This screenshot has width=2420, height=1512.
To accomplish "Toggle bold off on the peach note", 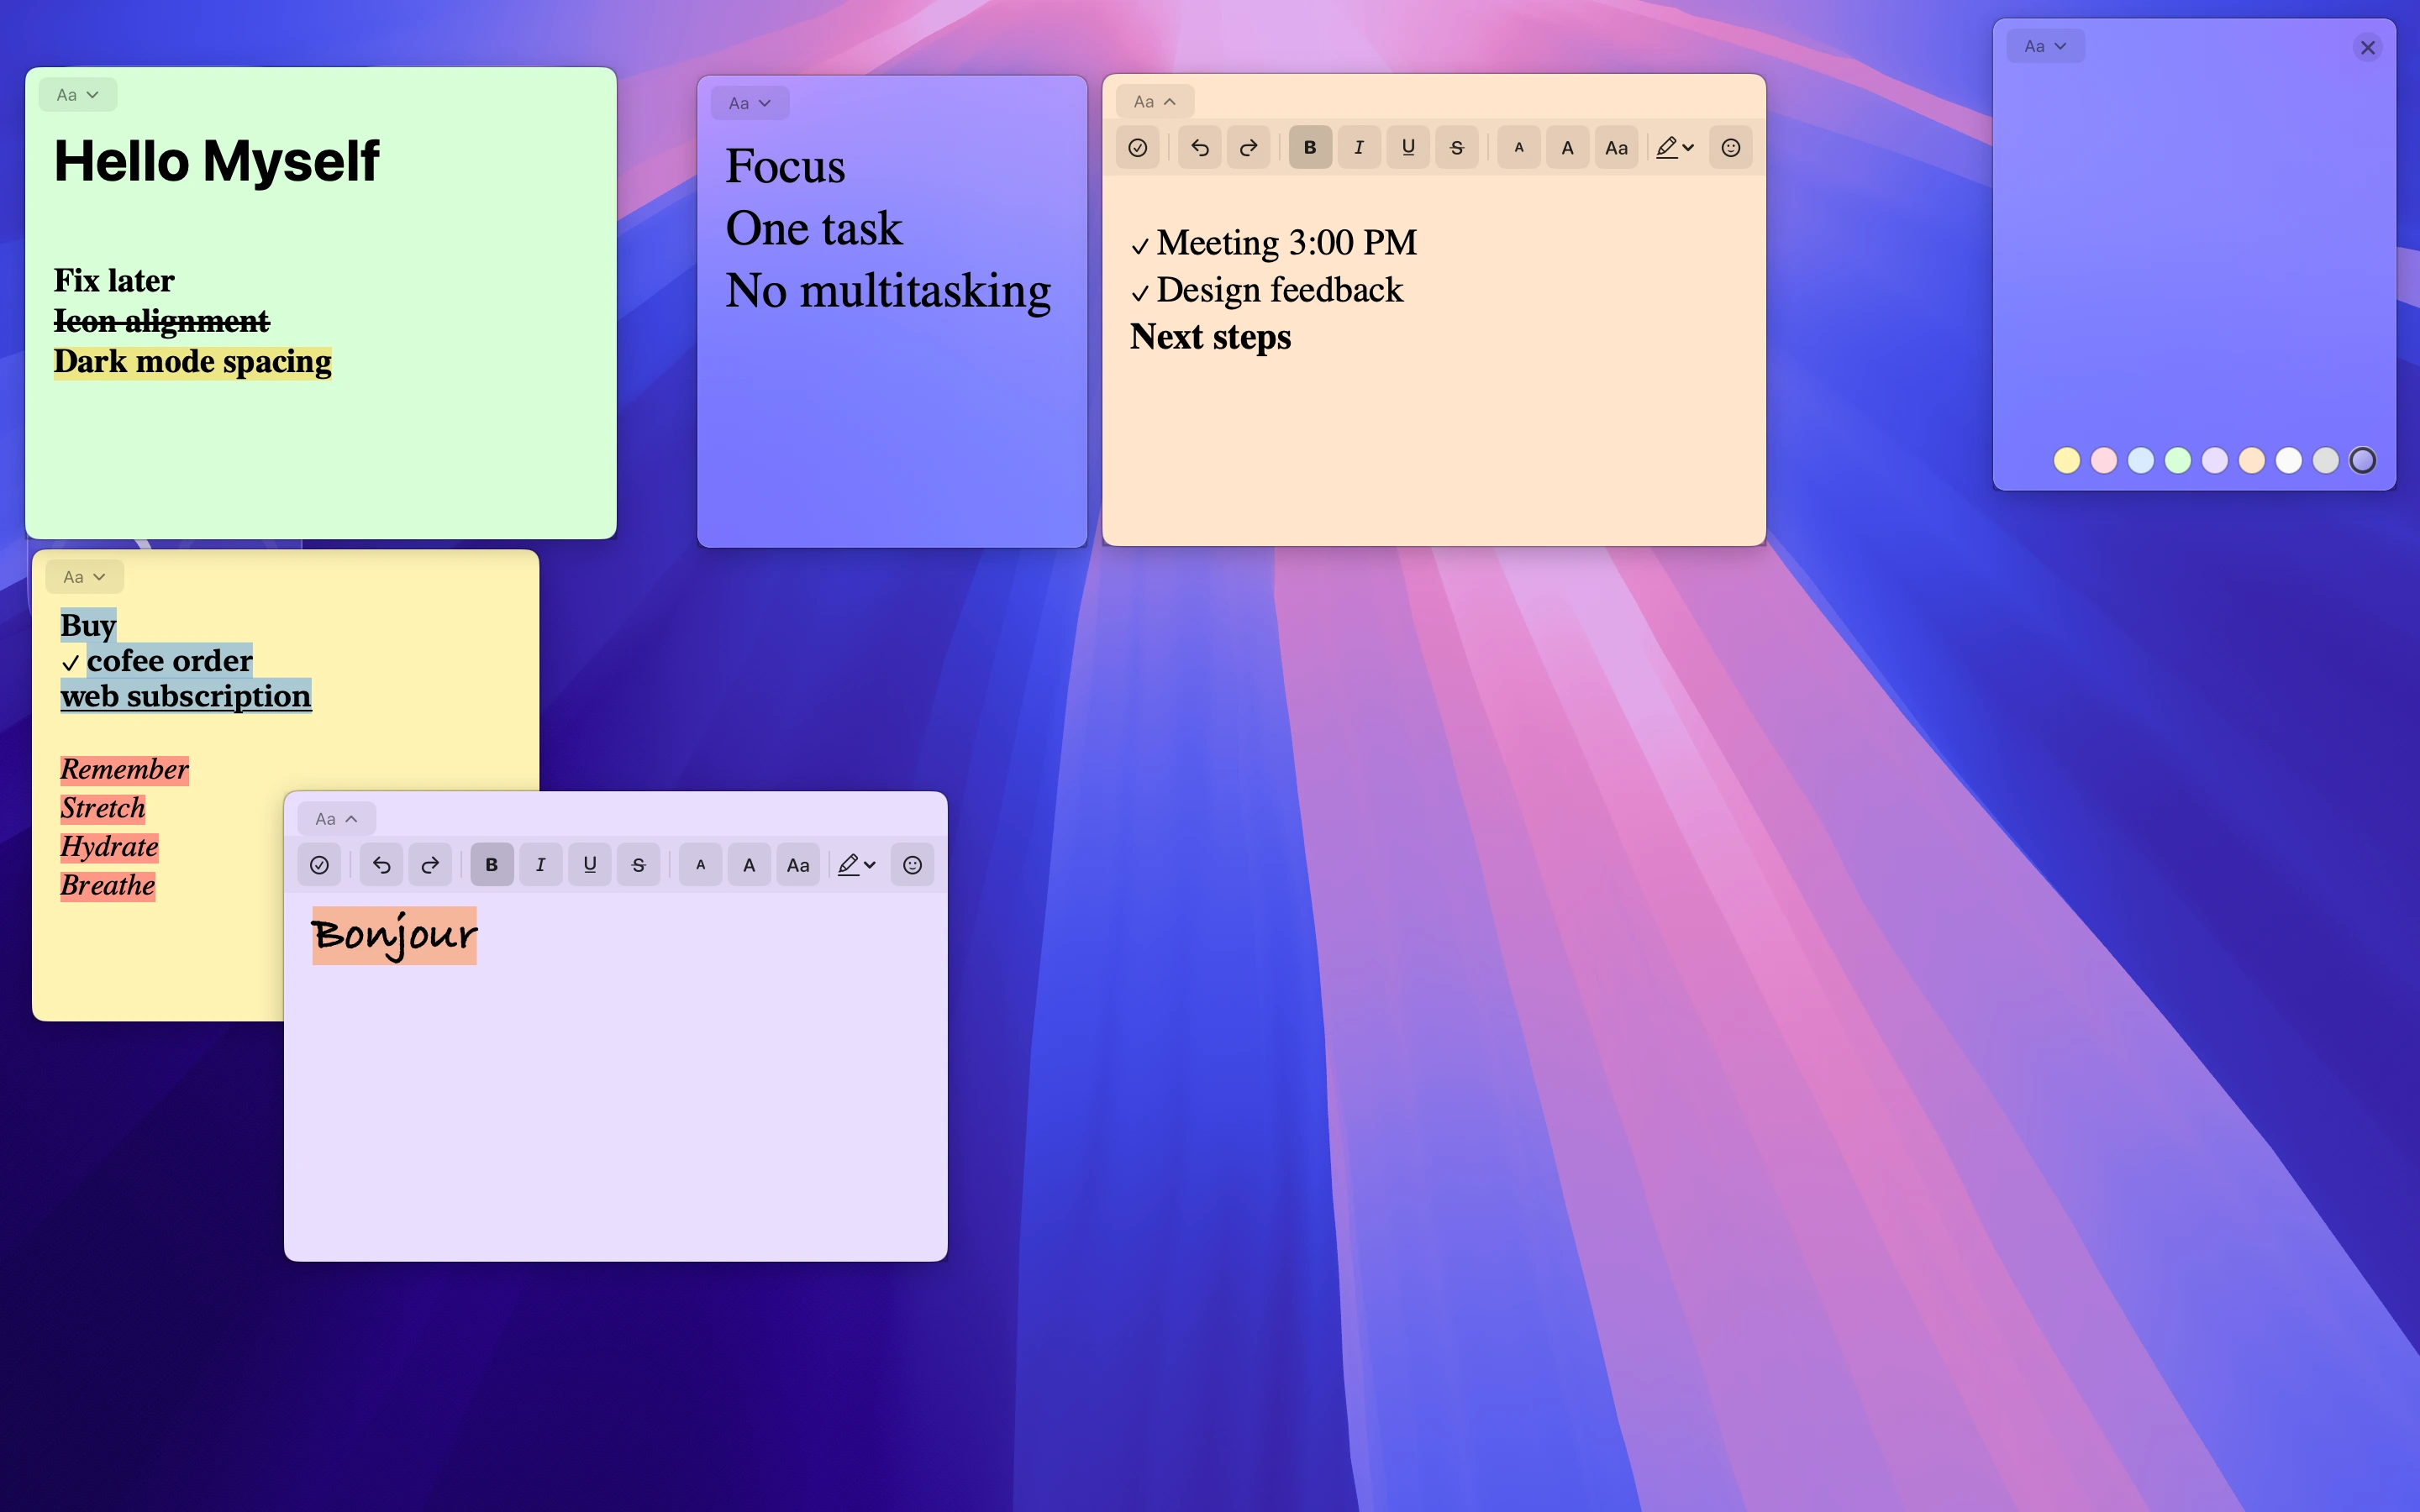I will [x=1310, y=147].
